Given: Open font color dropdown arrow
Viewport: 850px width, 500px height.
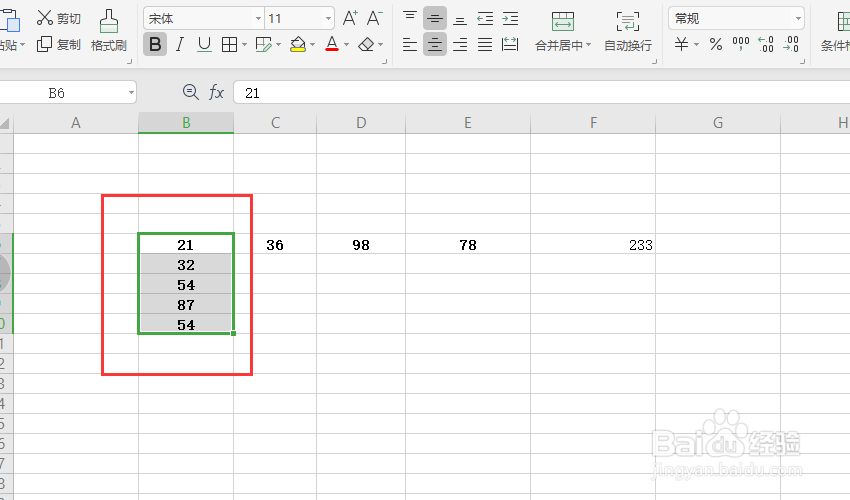Looking at the screenshot, I should click(346, 45).
